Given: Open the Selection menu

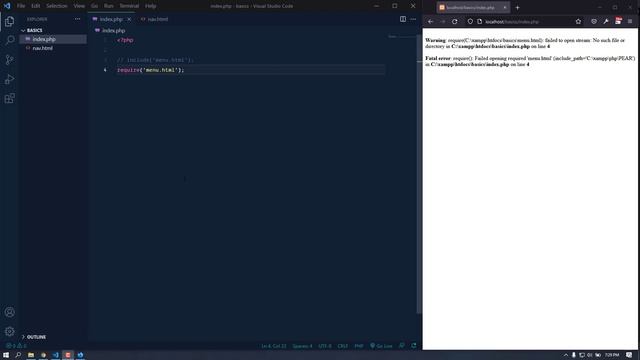Looking at the screenshot, I should pyautogui.click(x=56, y=6).
